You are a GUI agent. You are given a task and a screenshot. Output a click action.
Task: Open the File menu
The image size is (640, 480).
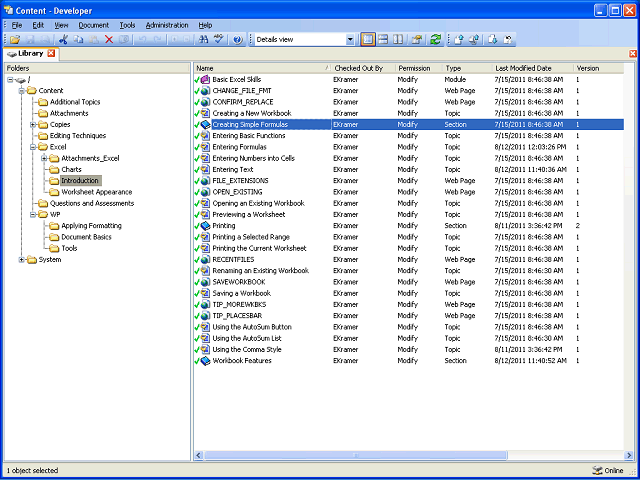coord(17,25)
